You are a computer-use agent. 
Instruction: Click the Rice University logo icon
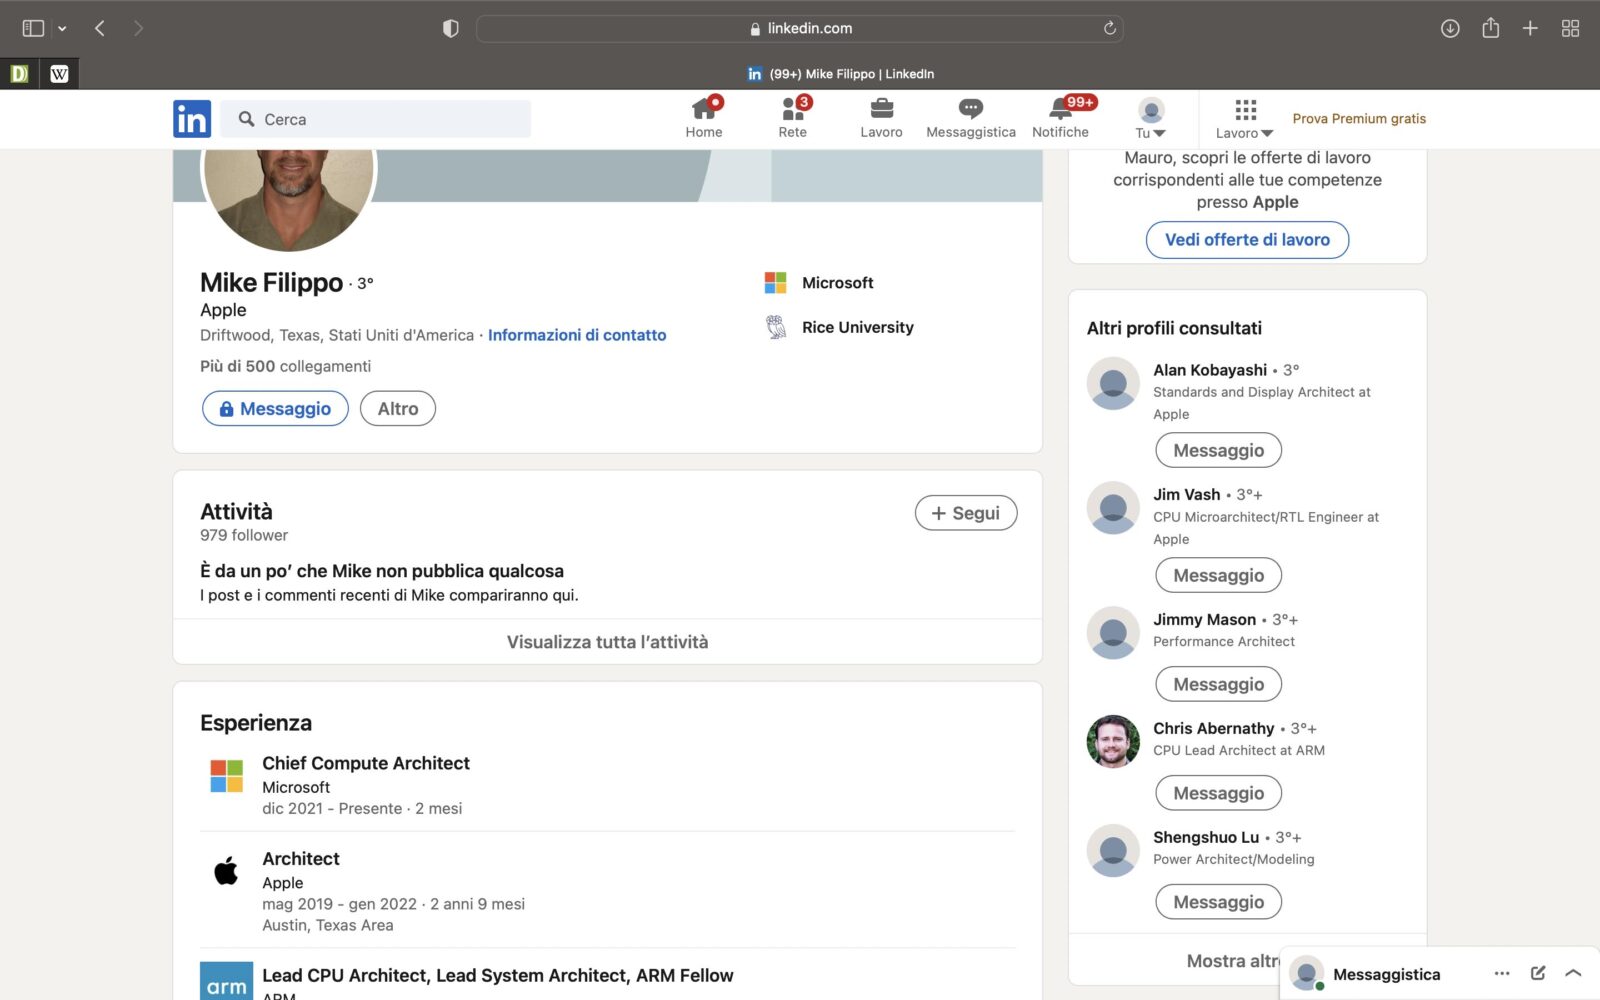[x=776, y=327]
